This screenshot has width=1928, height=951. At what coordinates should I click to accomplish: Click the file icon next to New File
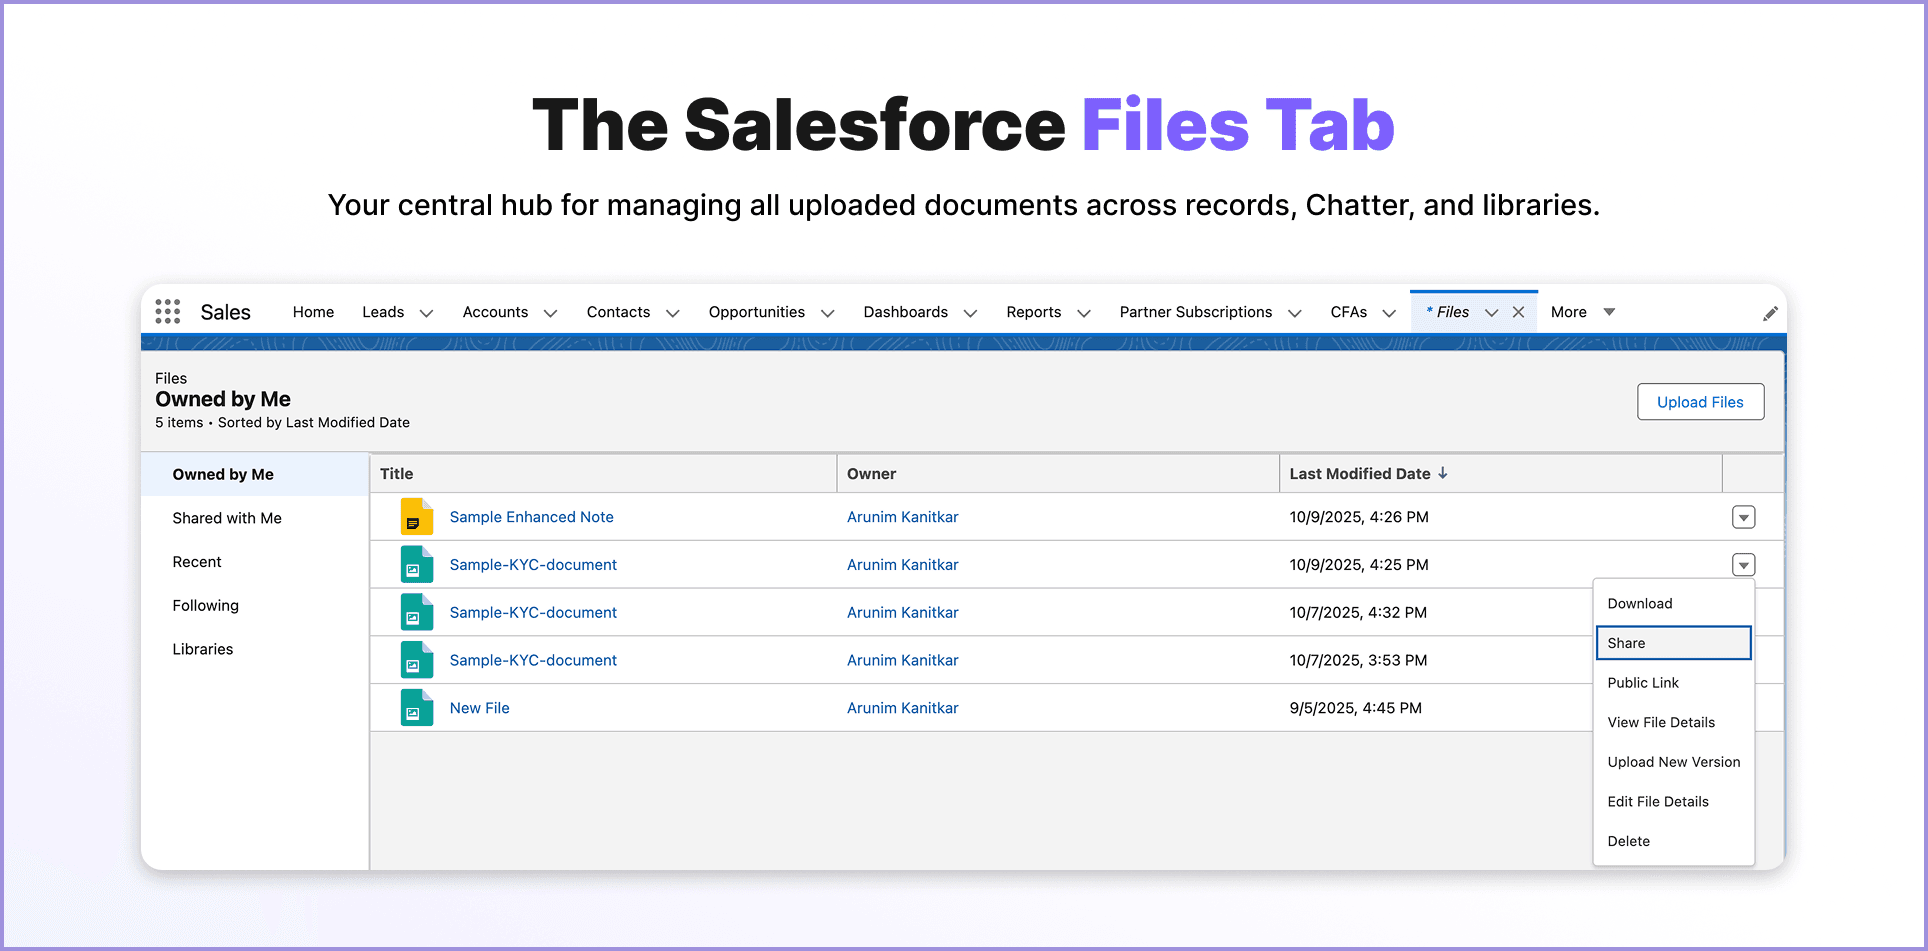[416, 708]
